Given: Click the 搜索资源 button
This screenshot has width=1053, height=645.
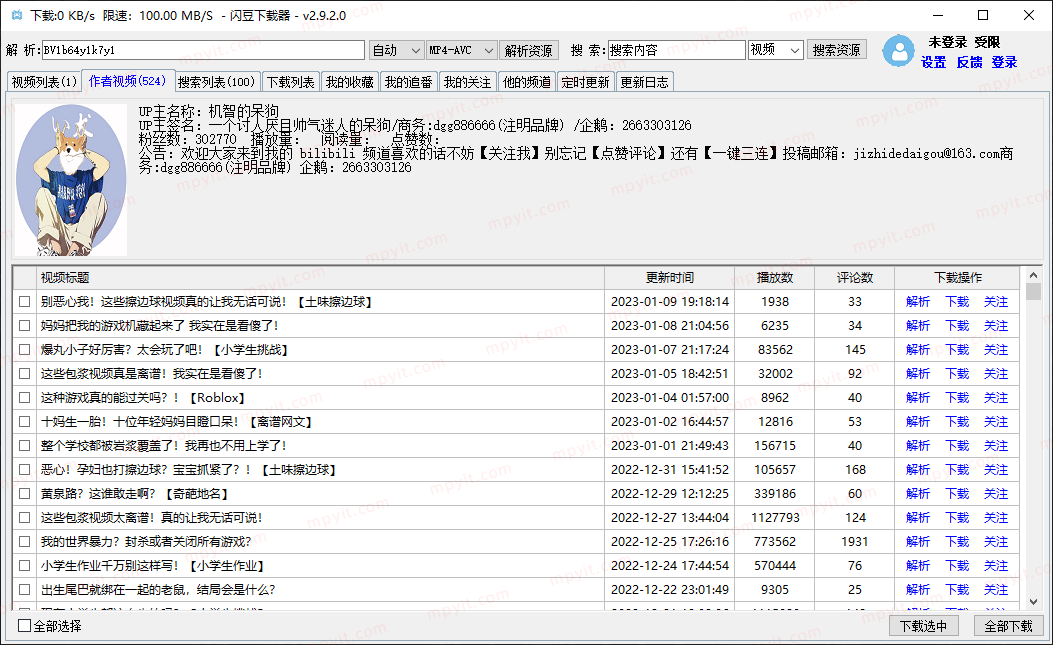Looking at the screenshot, I should [x=836, y=50].
